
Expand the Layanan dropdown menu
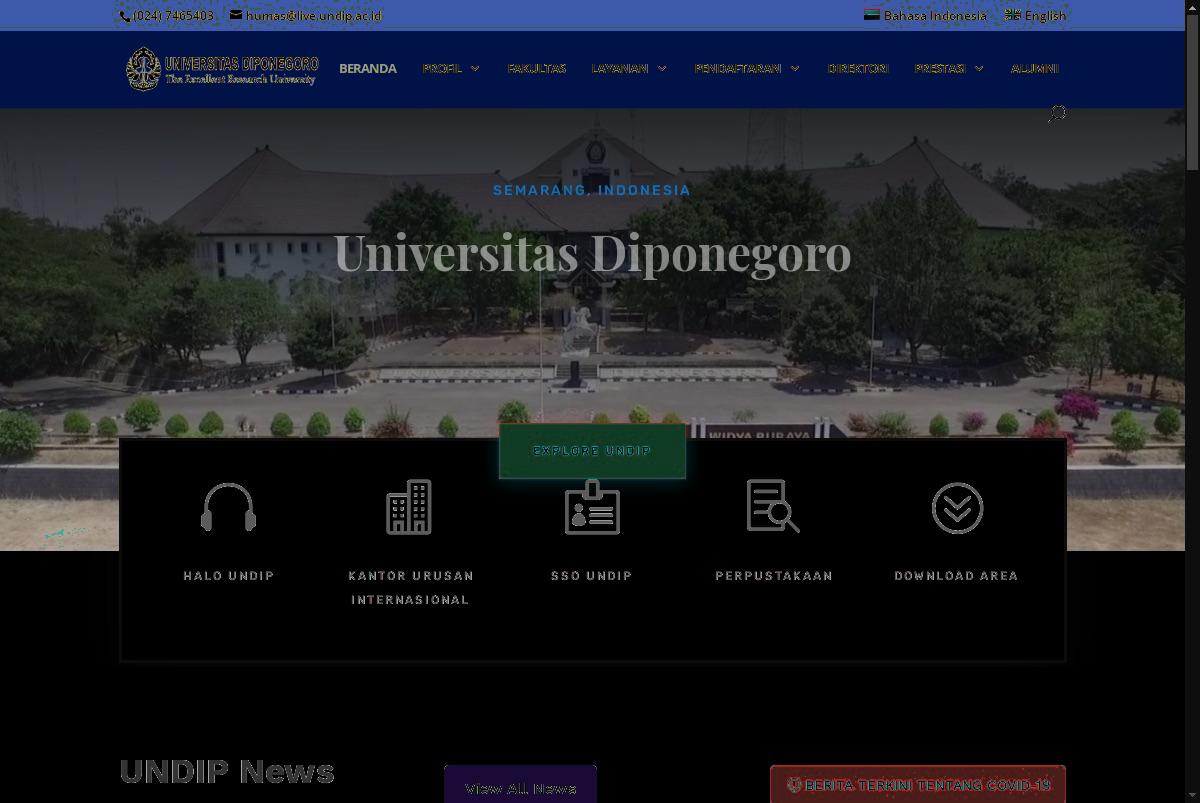[629, 68]
